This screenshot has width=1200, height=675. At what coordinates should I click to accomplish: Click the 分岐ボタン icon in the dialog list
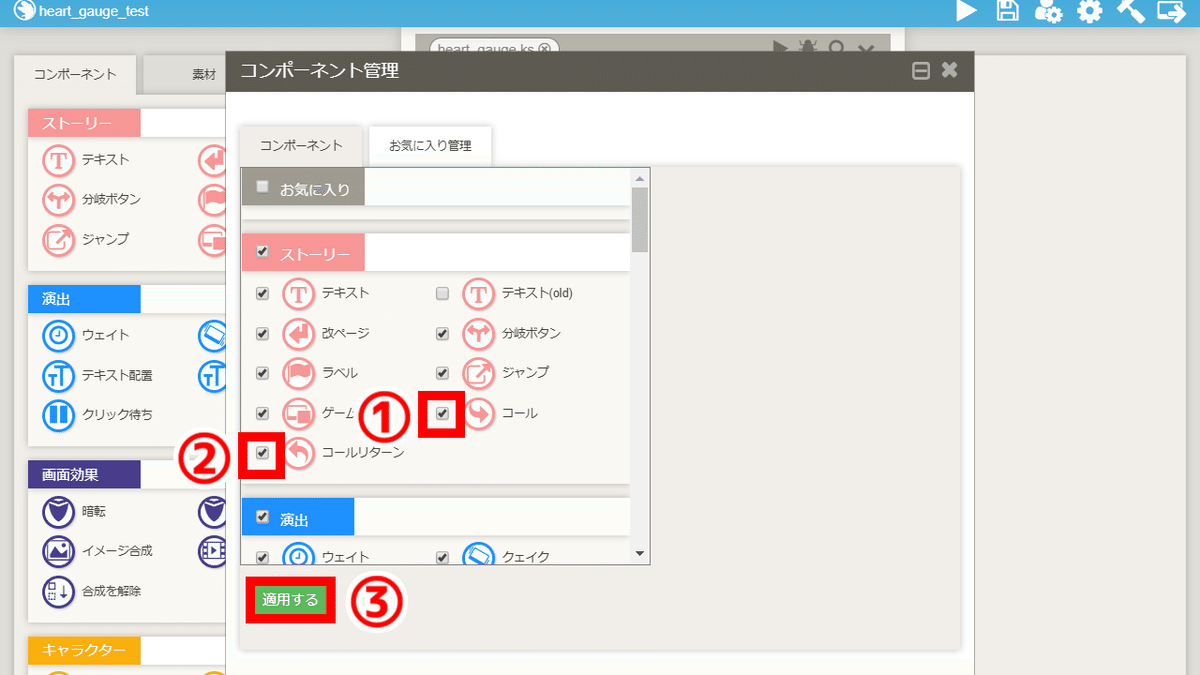tap(478, 334)
